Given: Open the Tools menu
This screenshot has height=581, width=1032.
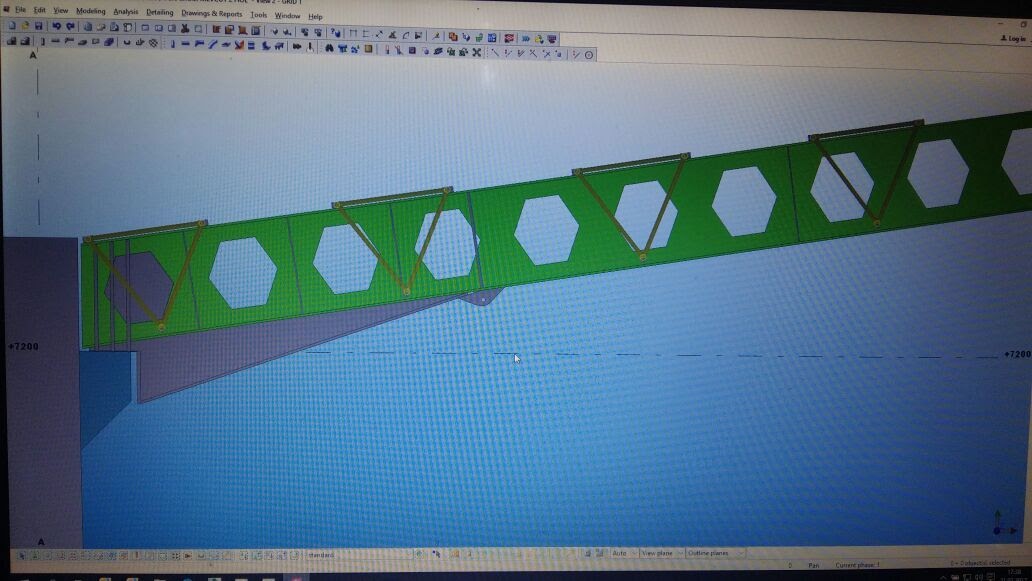Looking at the screenshot, I should click(x=259, y=15).
